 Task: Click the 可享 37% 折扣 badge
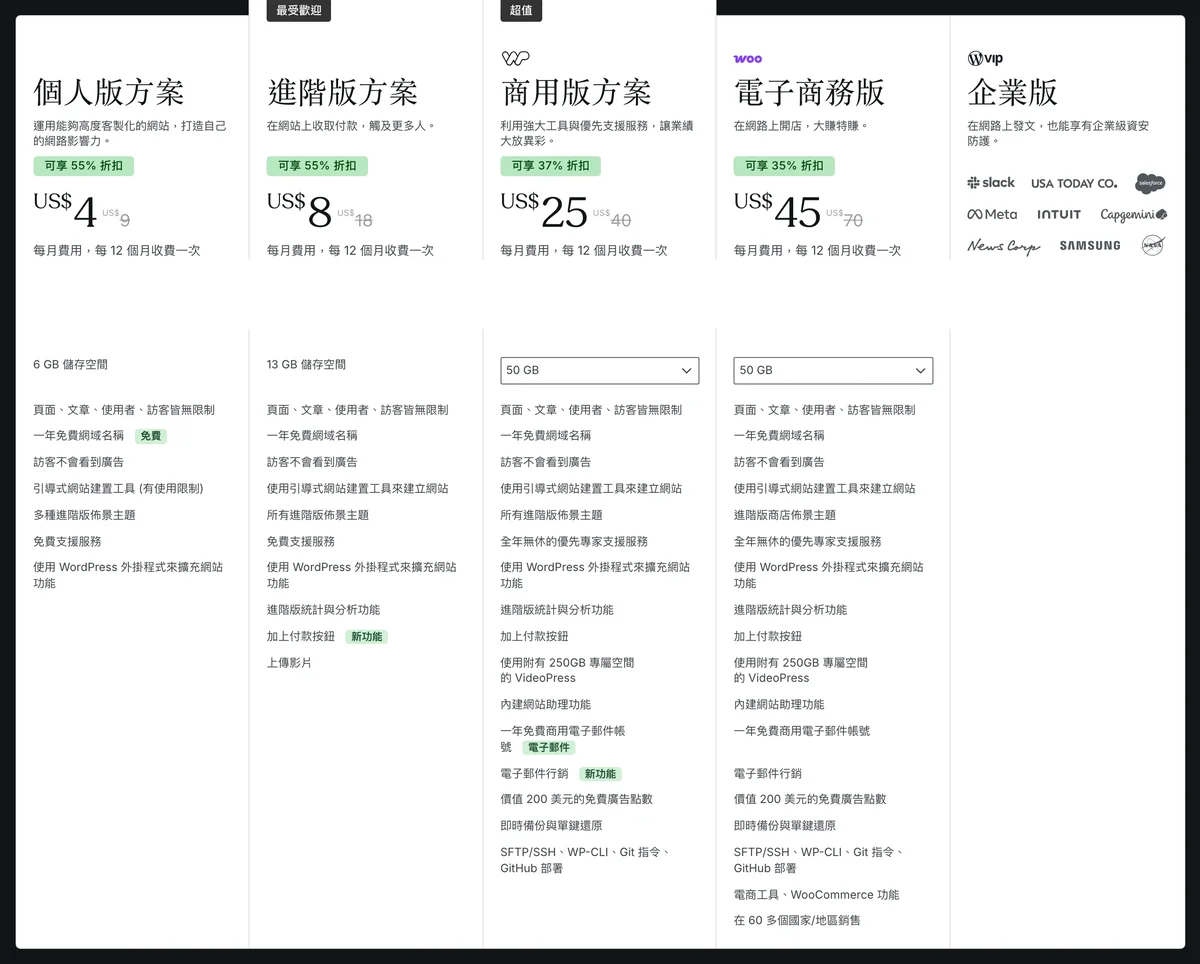pyautogui.click(x=551, y=166)
